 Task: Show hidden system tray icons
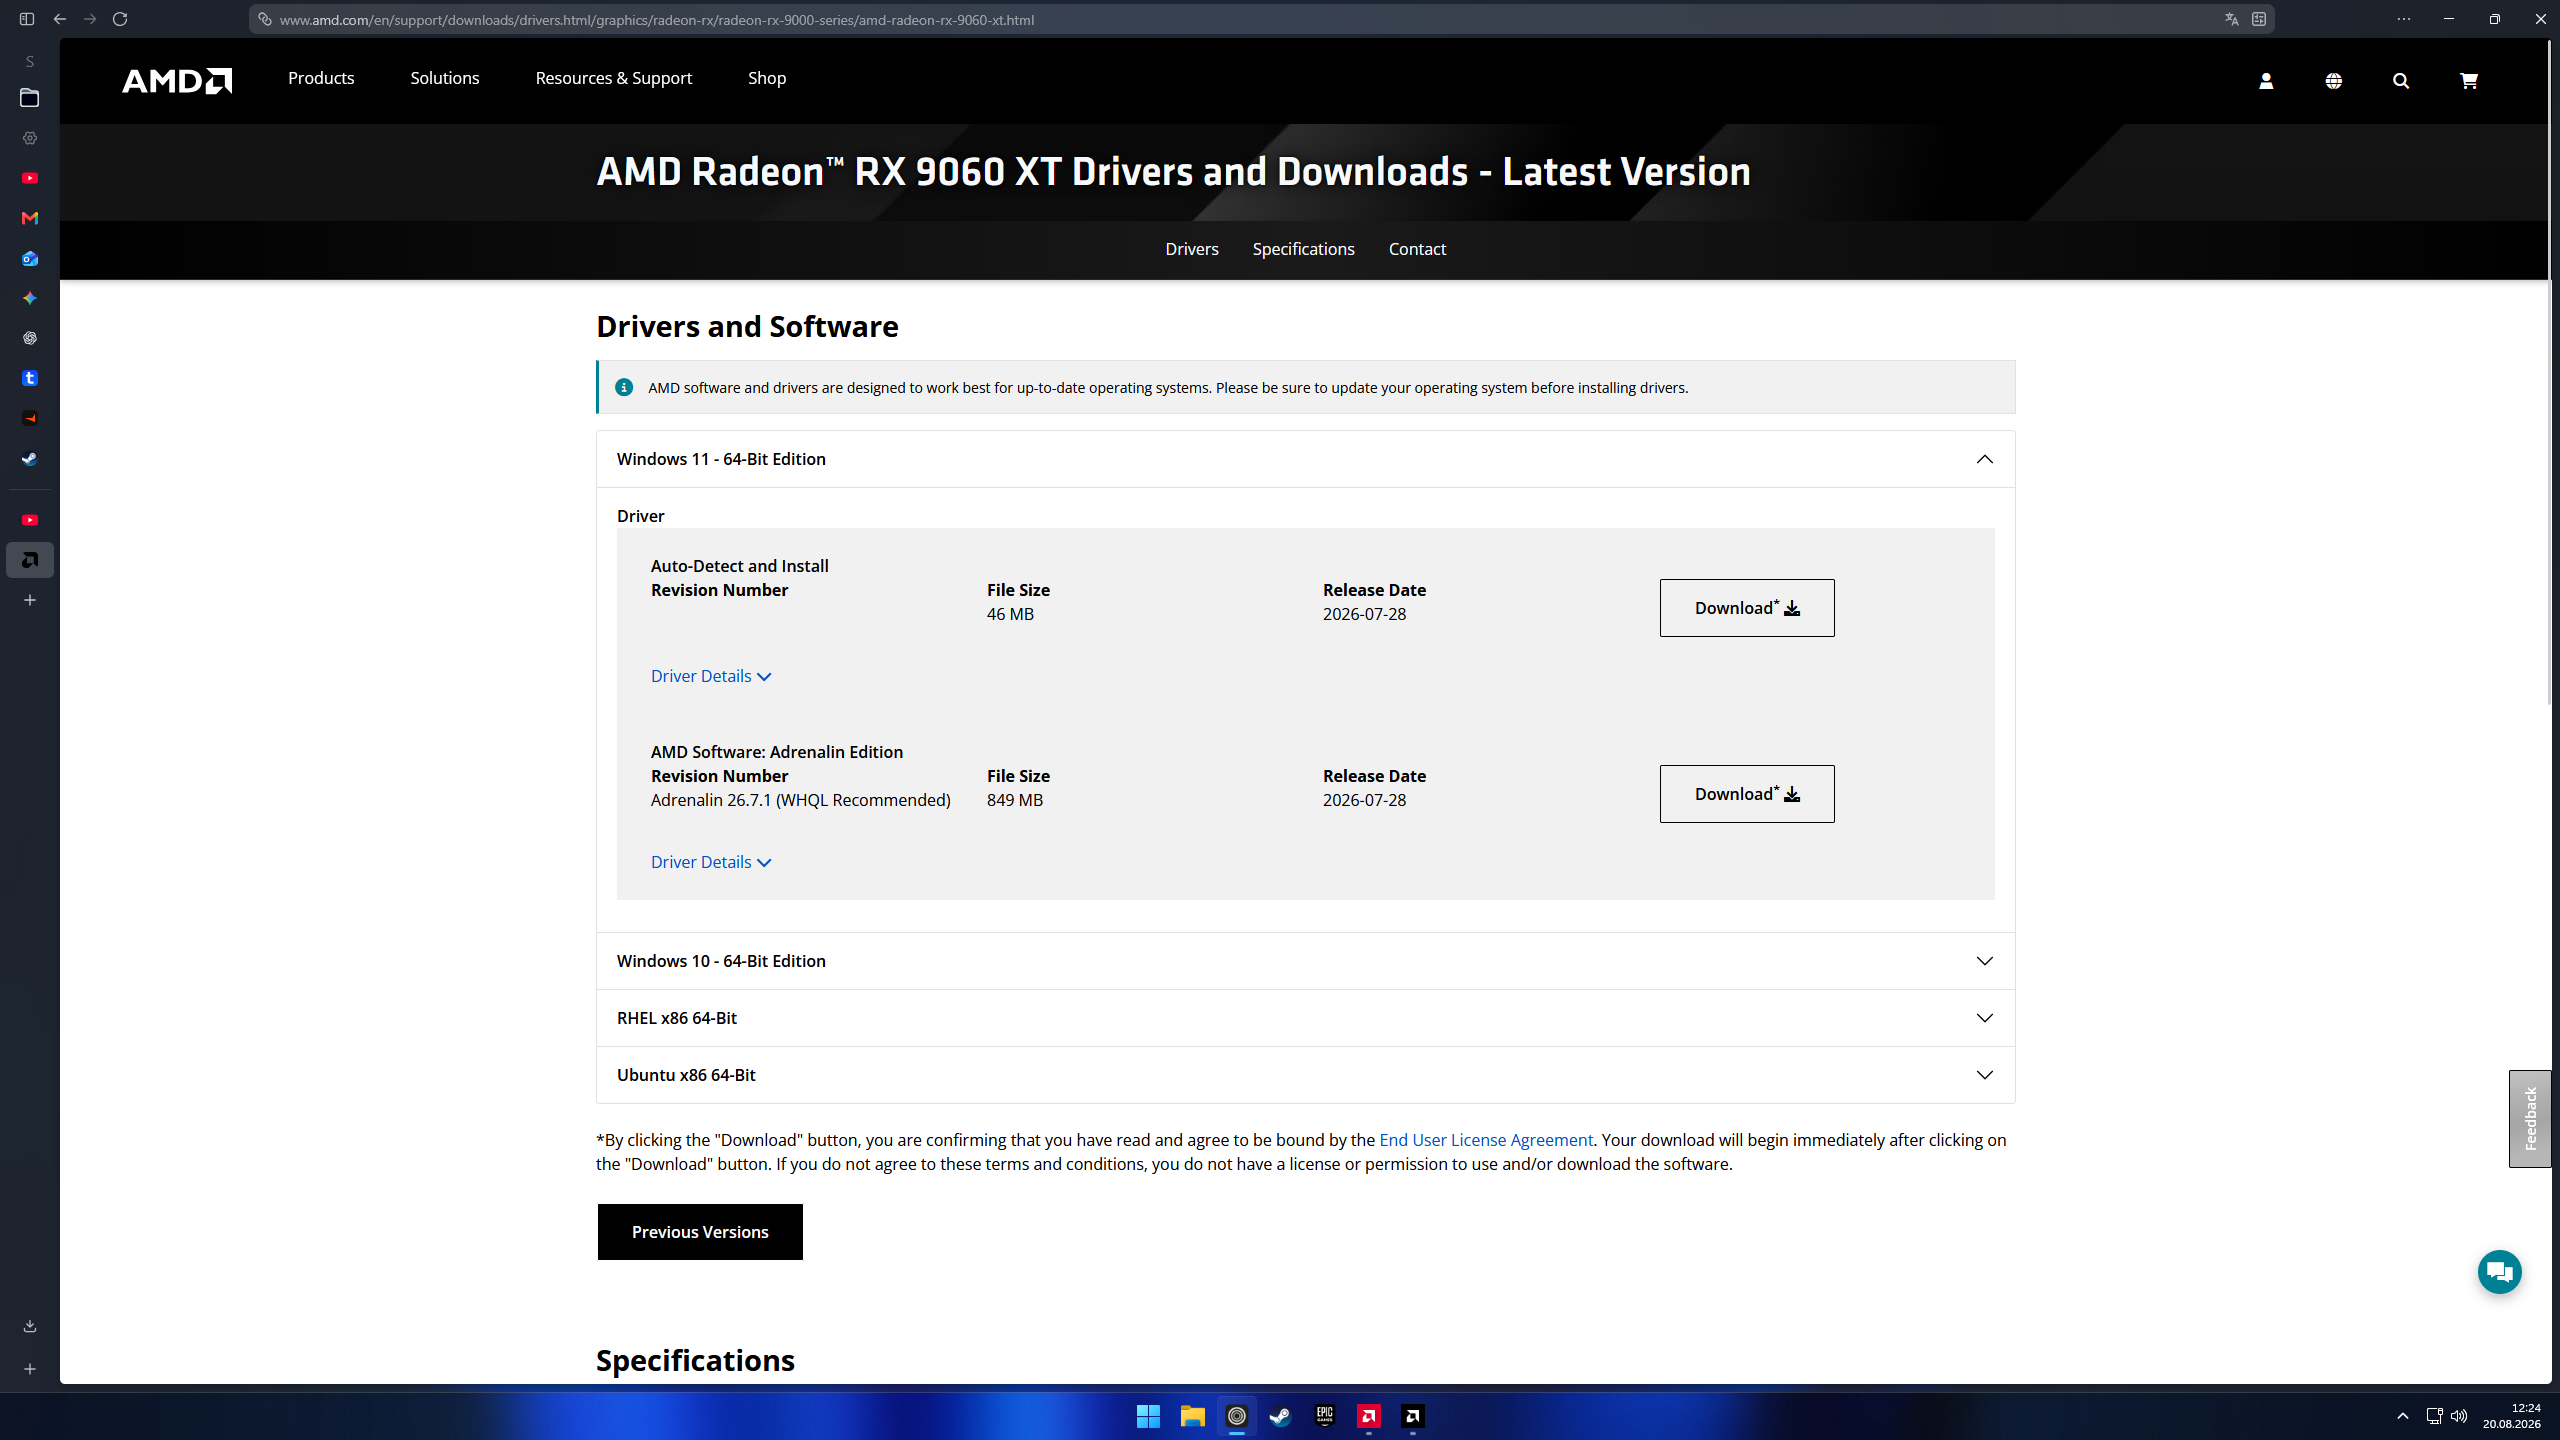pyautogui.click(x=2403, y=1416)
